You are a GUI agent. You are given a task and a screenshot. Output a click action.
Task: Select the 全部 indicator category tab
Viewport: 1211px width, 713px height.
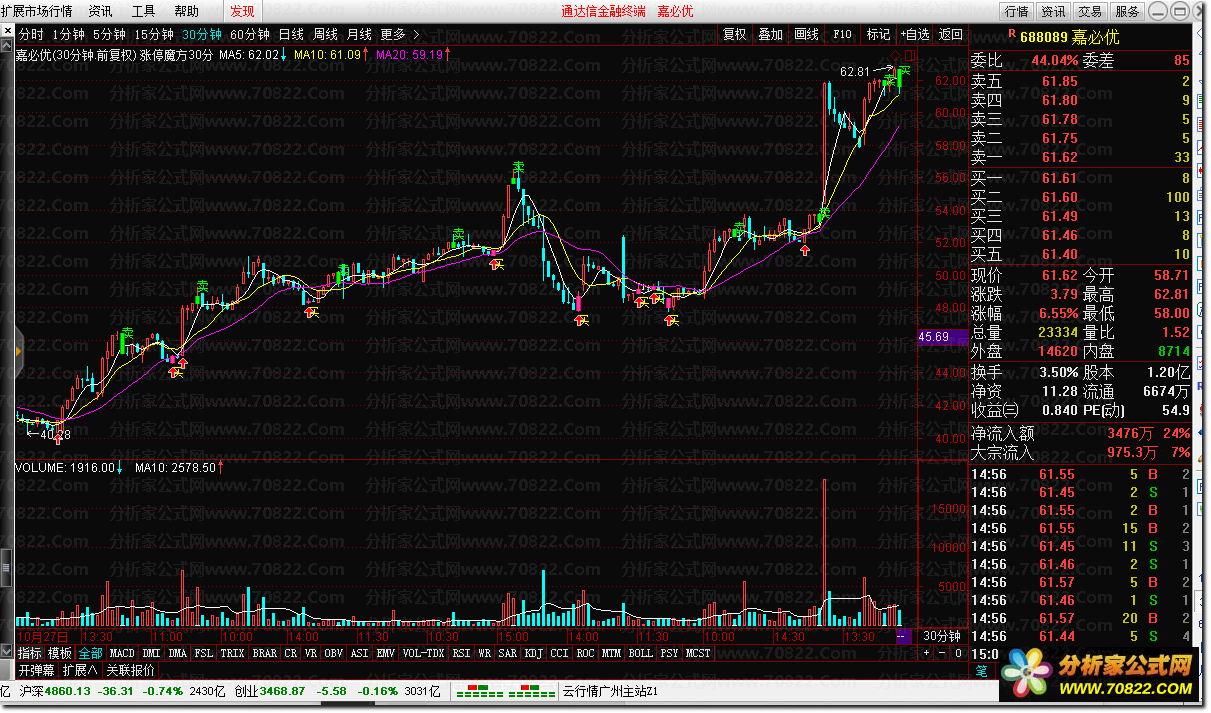91,653
